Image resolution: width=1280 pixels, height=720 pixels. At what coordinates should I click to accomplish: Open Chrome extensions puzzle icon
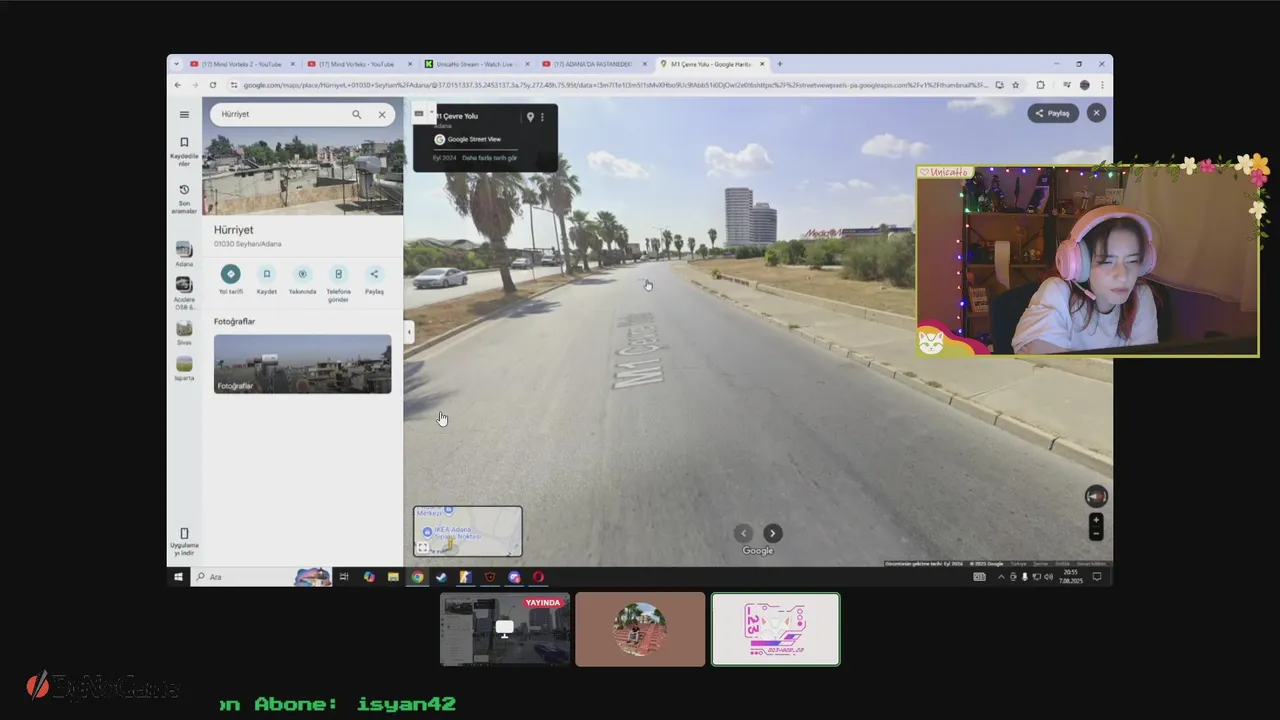point(1040,85)
